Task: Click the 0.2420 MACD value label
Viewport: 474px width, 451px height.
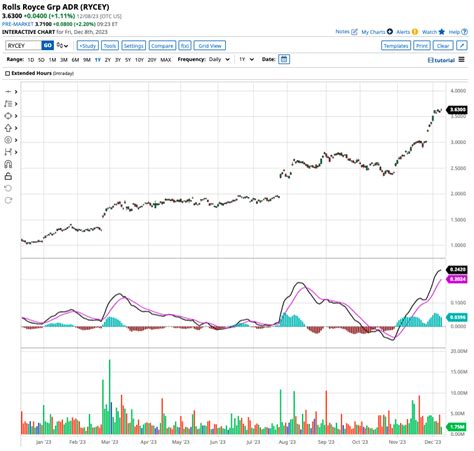Action: point(457,269)
